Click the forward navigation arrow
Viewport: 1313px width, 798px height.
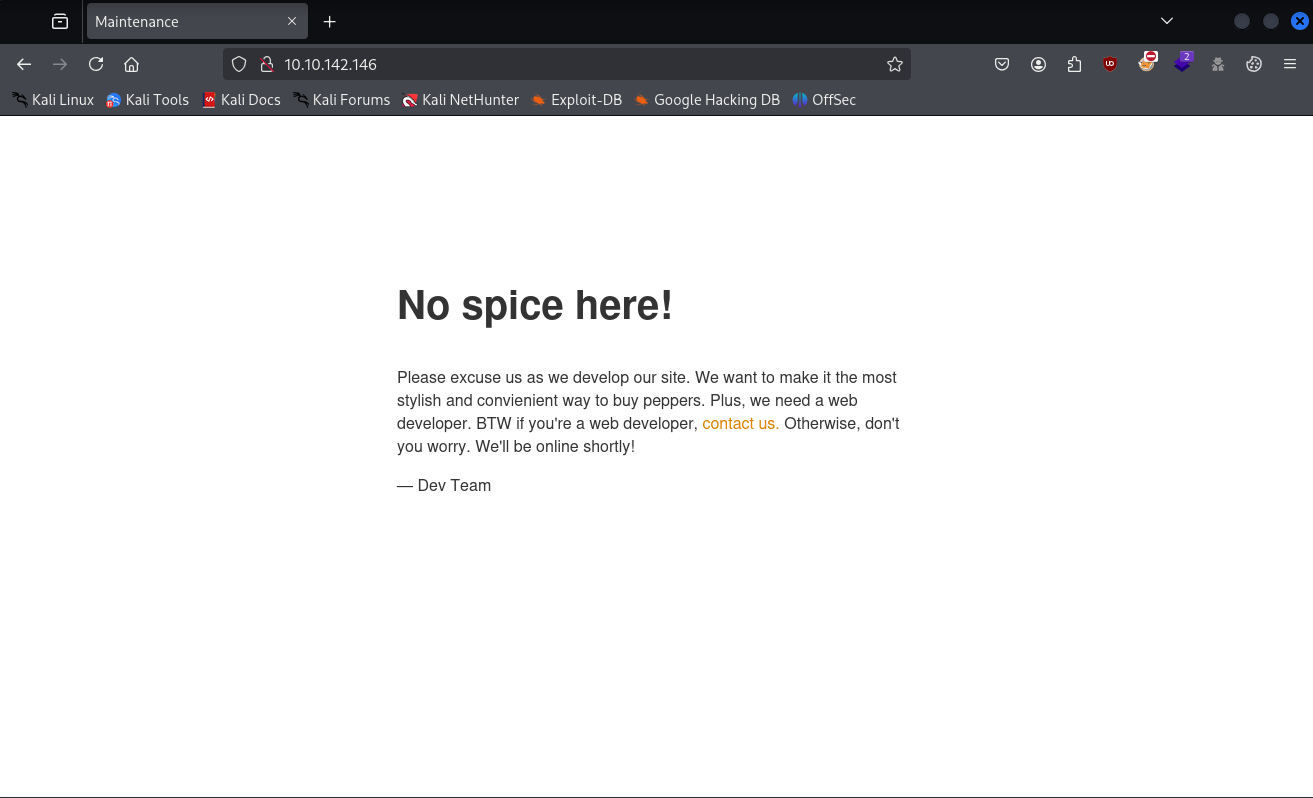[60, 64]
